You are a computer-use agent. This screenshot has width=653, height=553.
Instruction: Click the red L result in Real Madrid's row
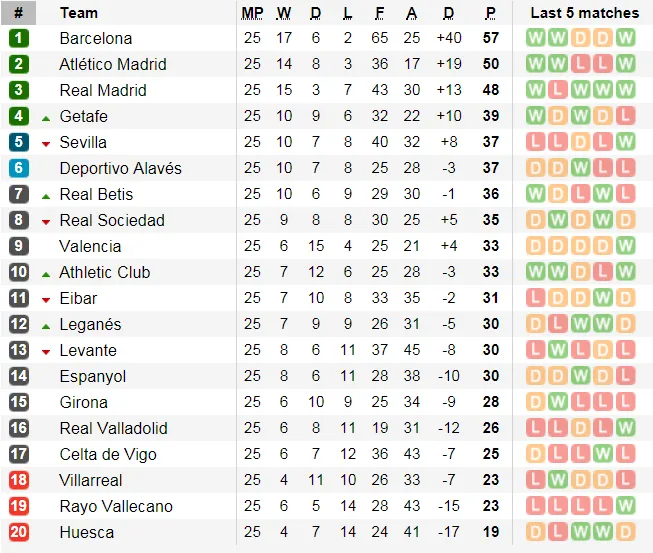[x=557, y=90]
